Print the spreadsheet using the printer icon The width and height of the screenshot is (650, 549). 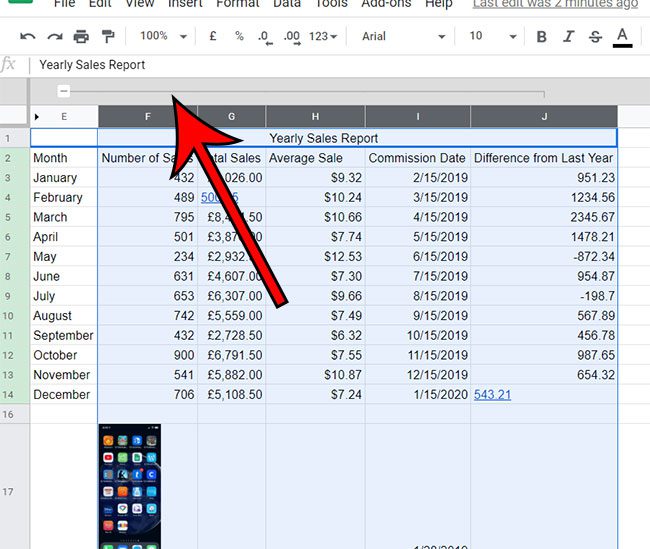81,37
